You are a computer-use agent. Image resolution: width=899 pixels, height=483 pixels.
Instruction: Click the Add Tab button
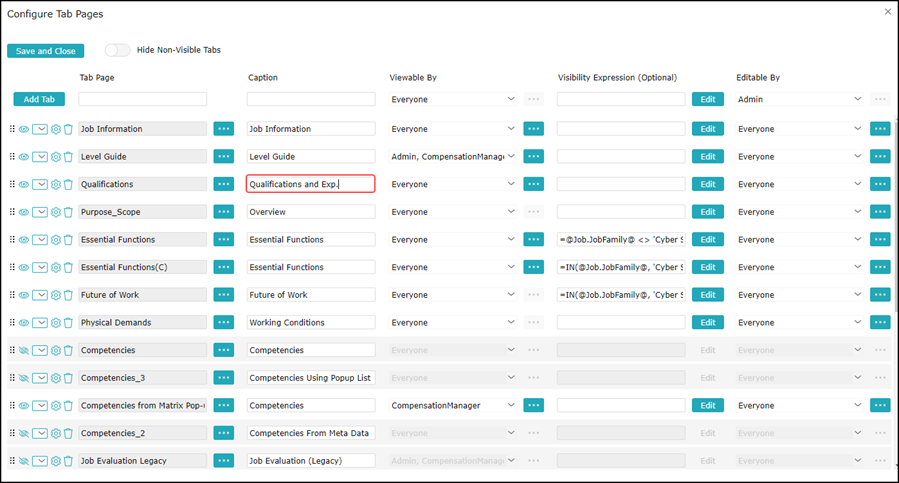point(39,100)
